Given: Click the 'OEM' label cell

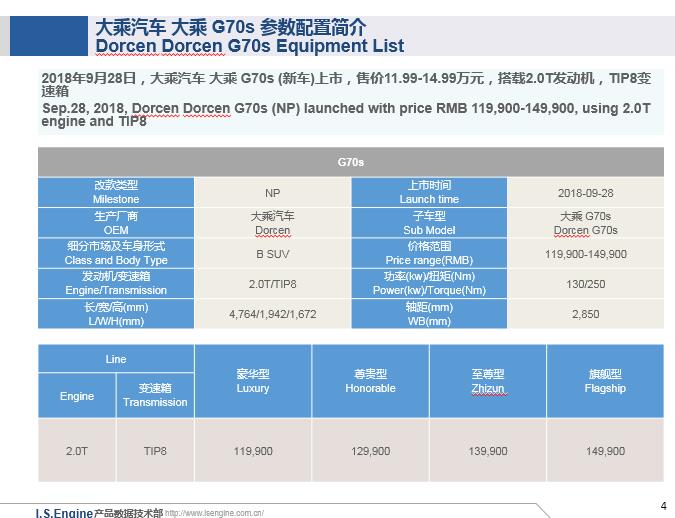Looking at the screenshot, I should [x=116, y=223].
